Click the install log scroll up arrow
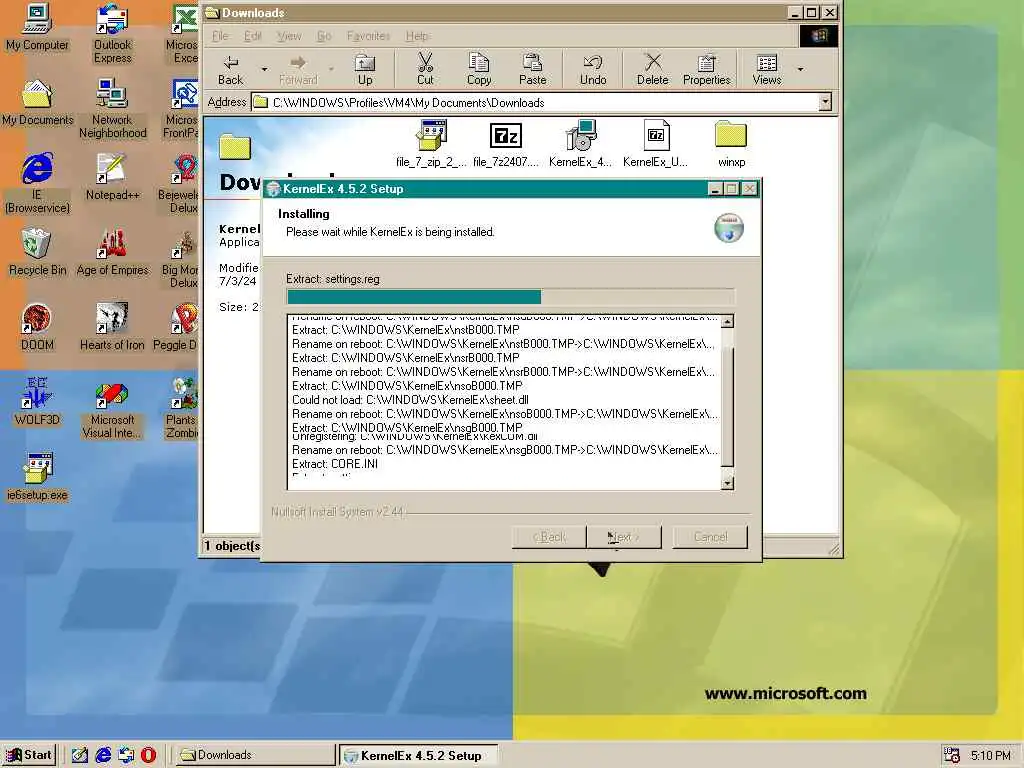 click(728, 321)
